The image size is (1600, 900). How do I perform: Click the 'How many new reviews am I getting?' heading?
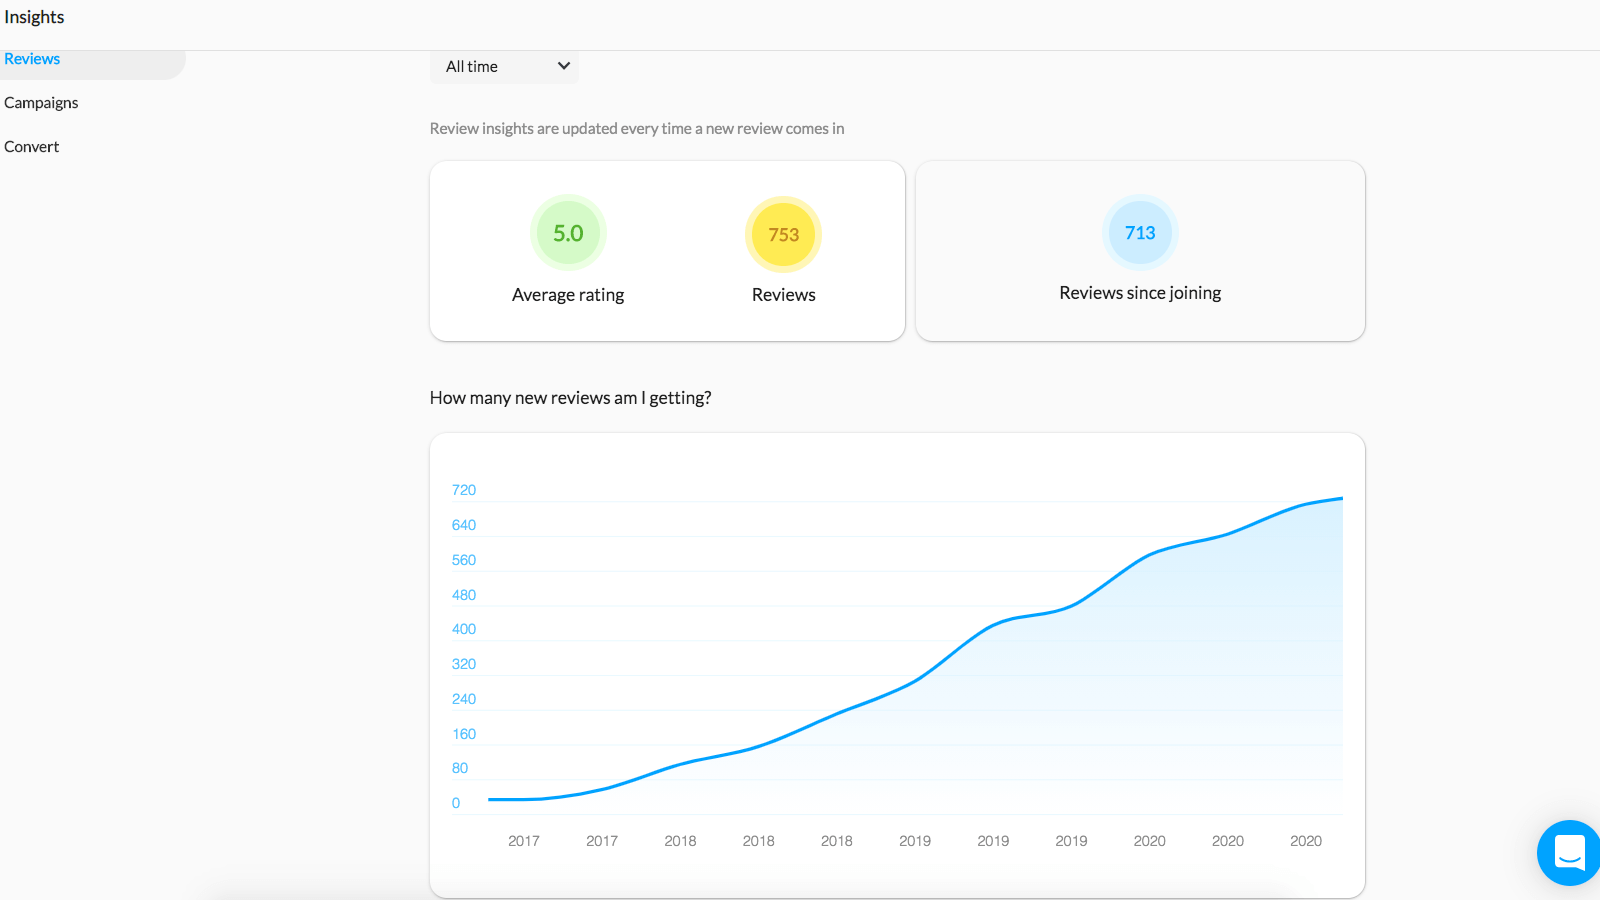(x=571, y=398)
